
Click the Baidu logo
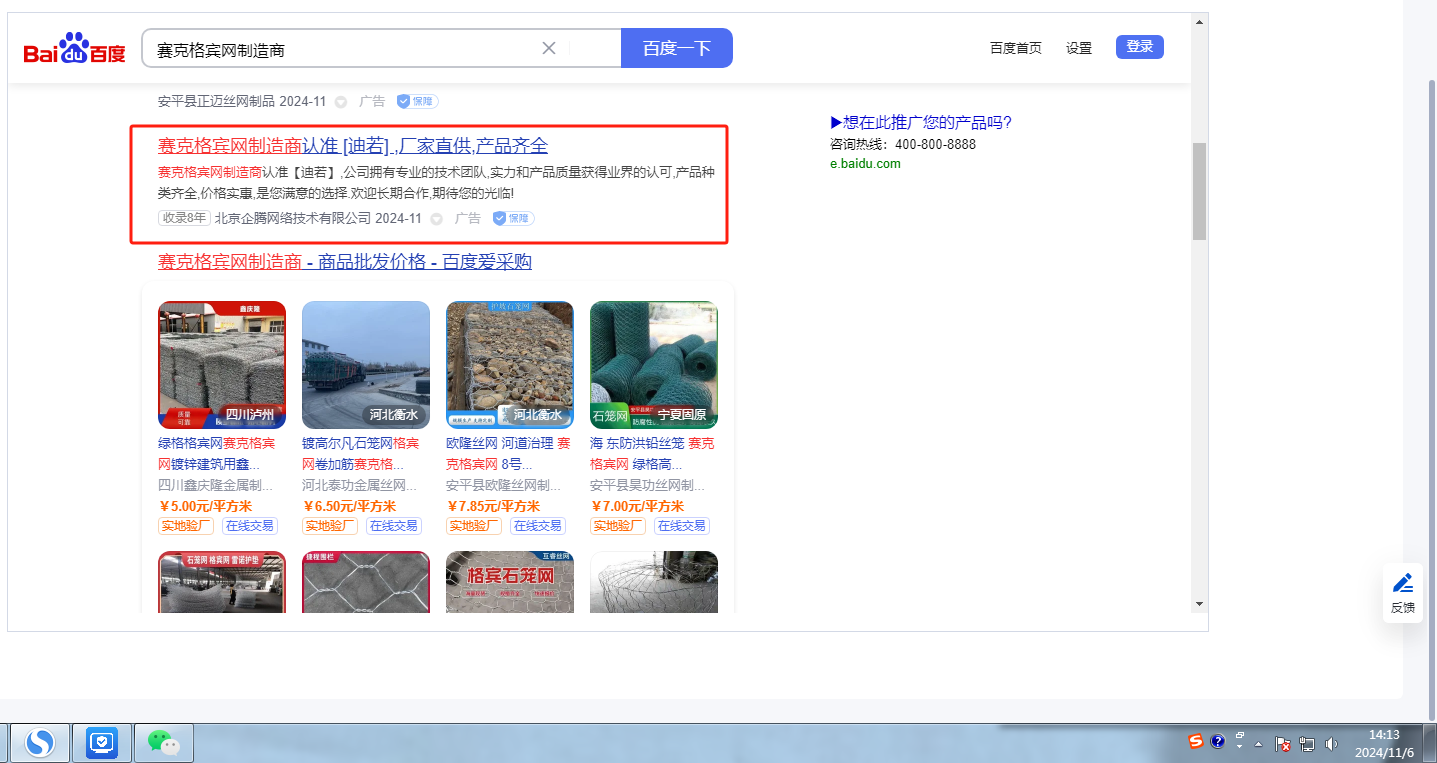pyautogui.click(x=75, y=48)
